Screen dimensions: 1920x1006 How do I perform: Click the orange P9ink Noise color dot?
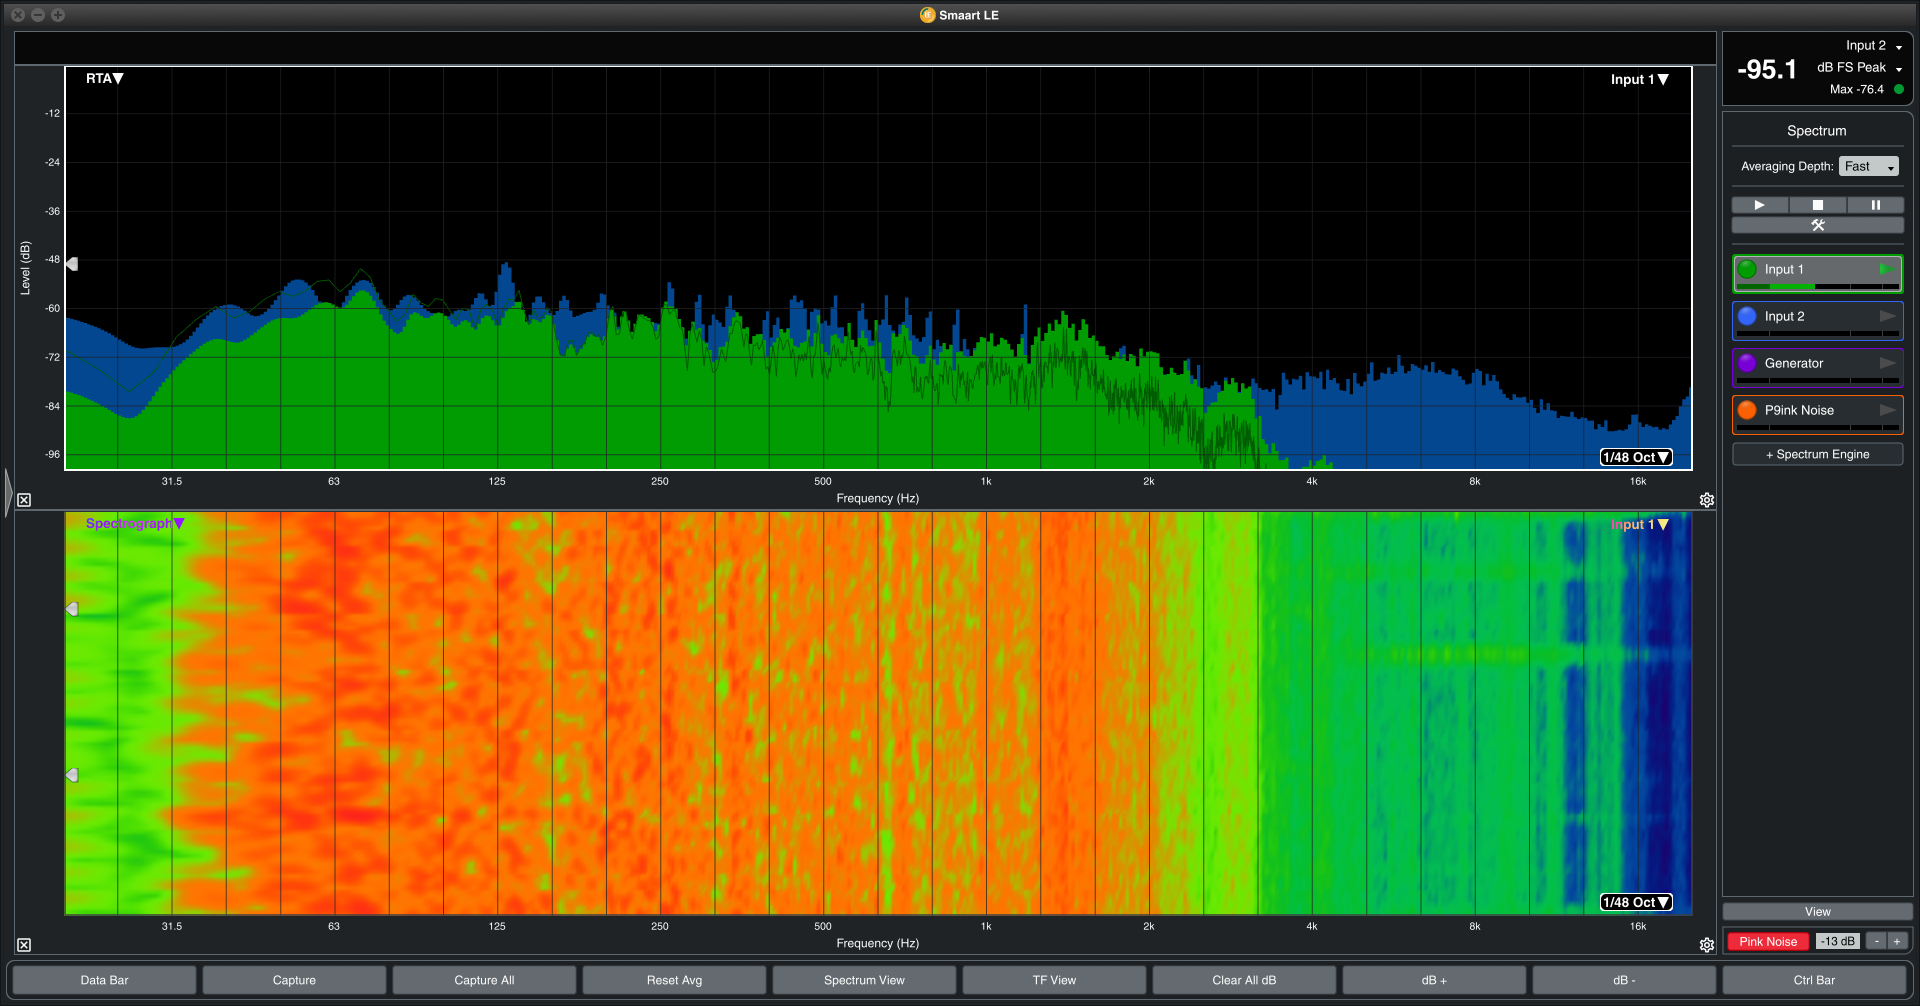(1747, 410)
